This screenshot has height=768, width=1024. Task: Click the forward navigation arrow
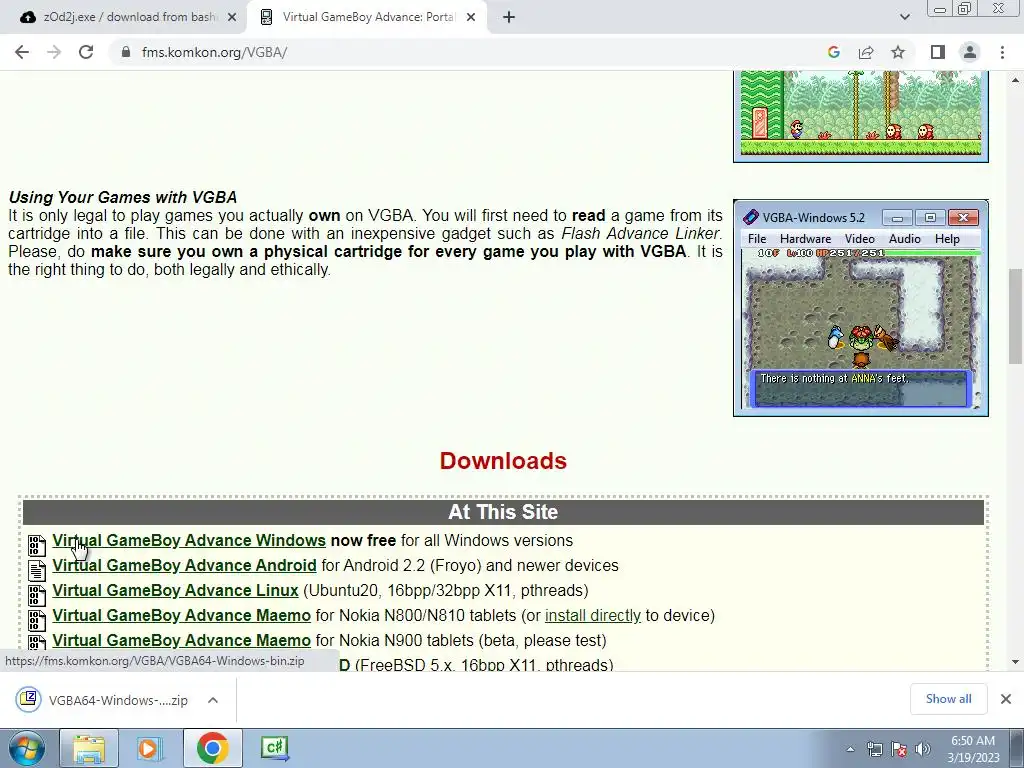tap(54, 52)
